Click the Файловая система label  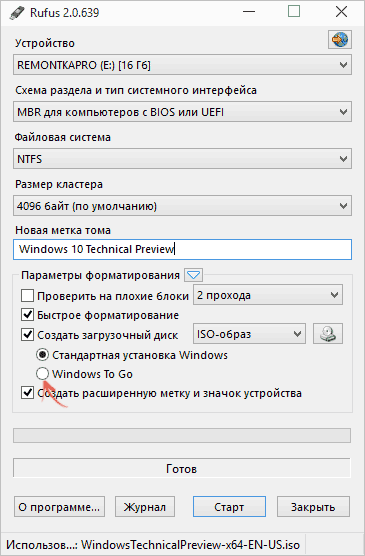pyautogui.click(x=62, y=137)
